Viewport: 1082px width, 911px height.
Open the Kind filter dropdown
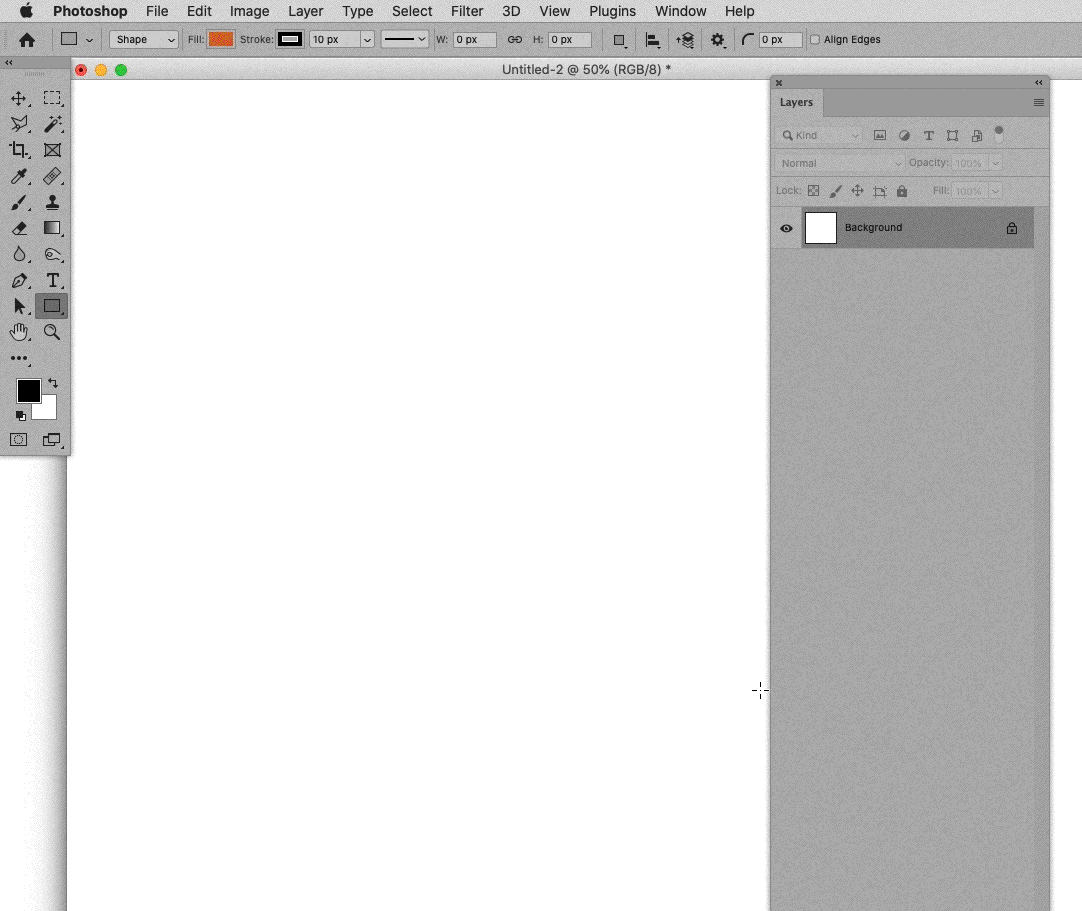tap(820, 135)
